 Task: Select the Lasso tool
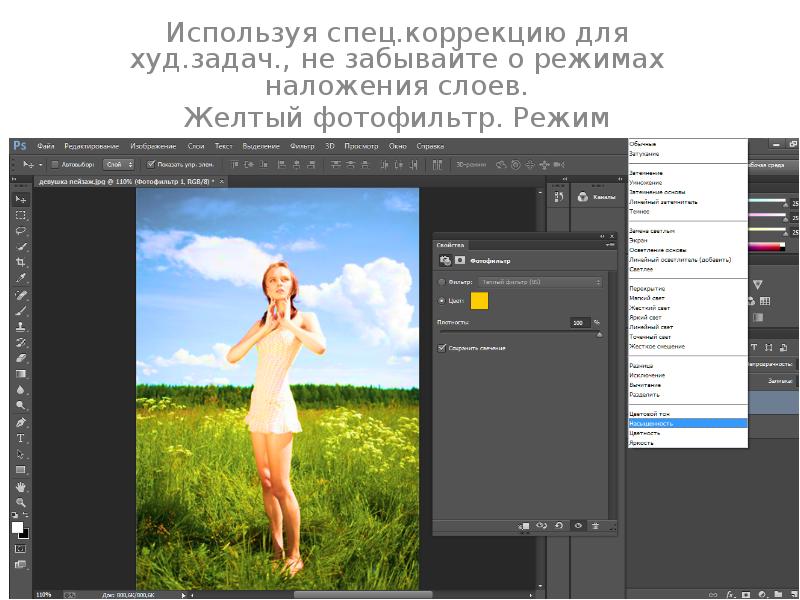coord(19,232)
